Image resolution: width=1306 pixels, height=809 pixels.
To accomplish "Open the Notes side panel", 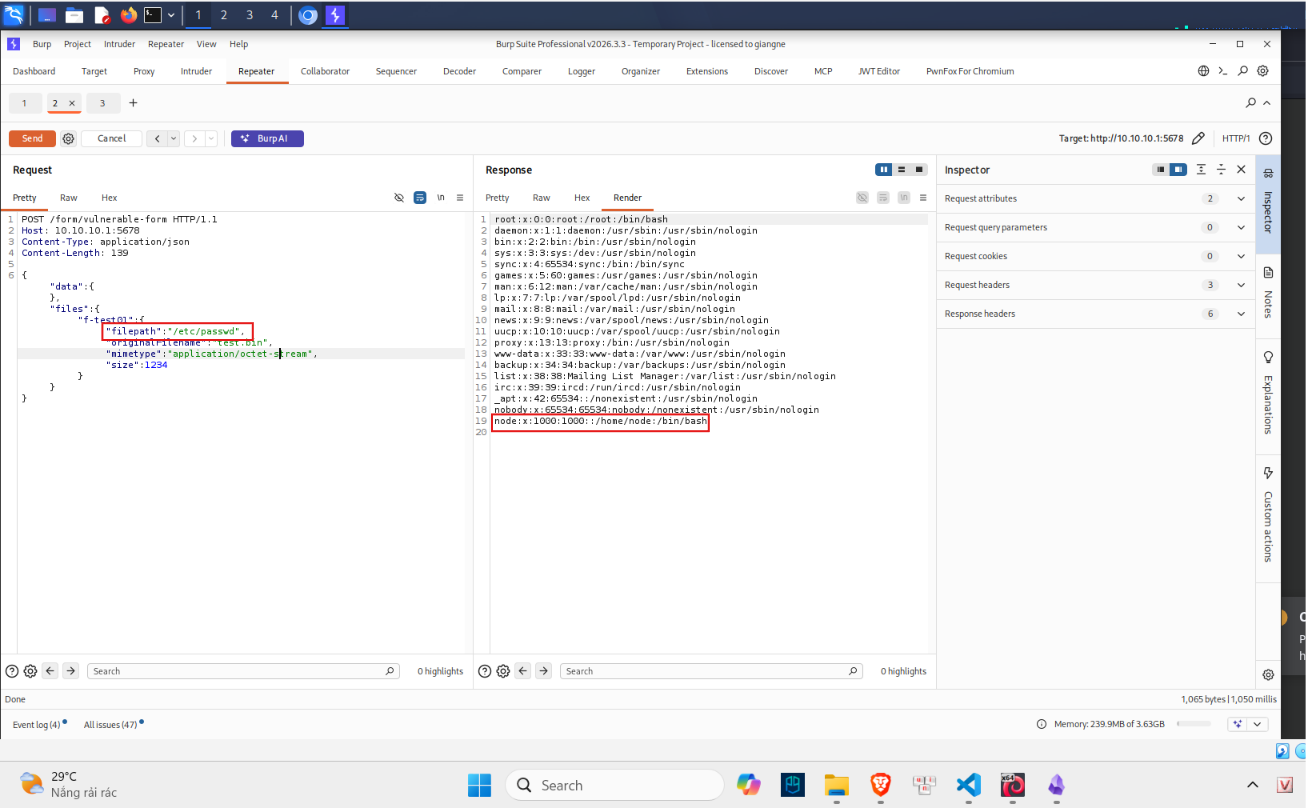I will point(1268,294).
